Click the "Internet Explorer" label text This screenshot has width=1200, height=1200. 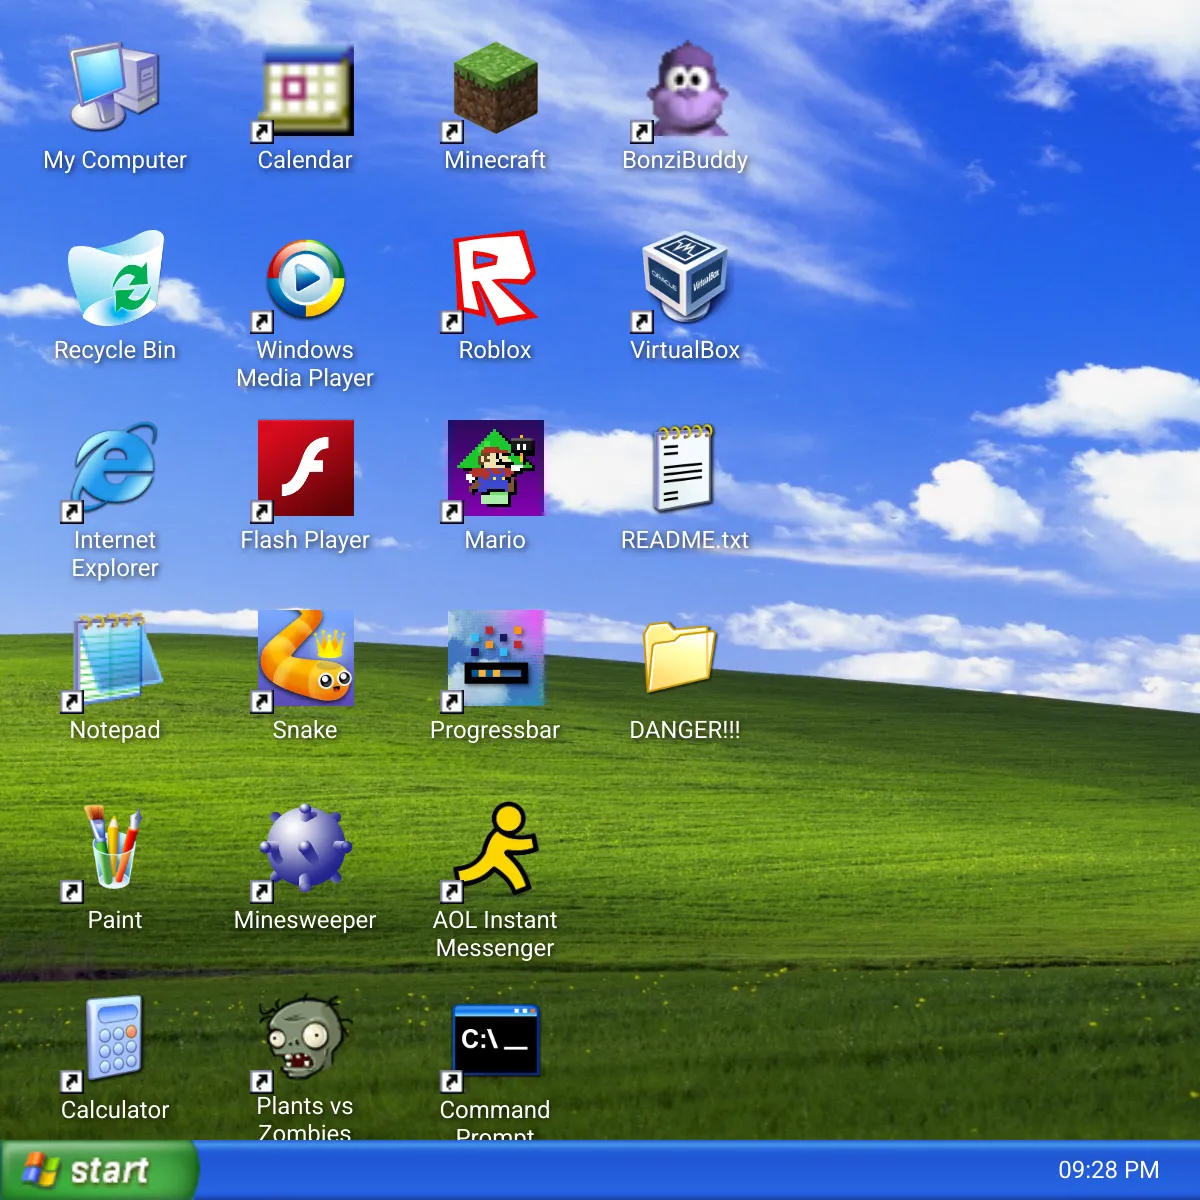(115, 554)
